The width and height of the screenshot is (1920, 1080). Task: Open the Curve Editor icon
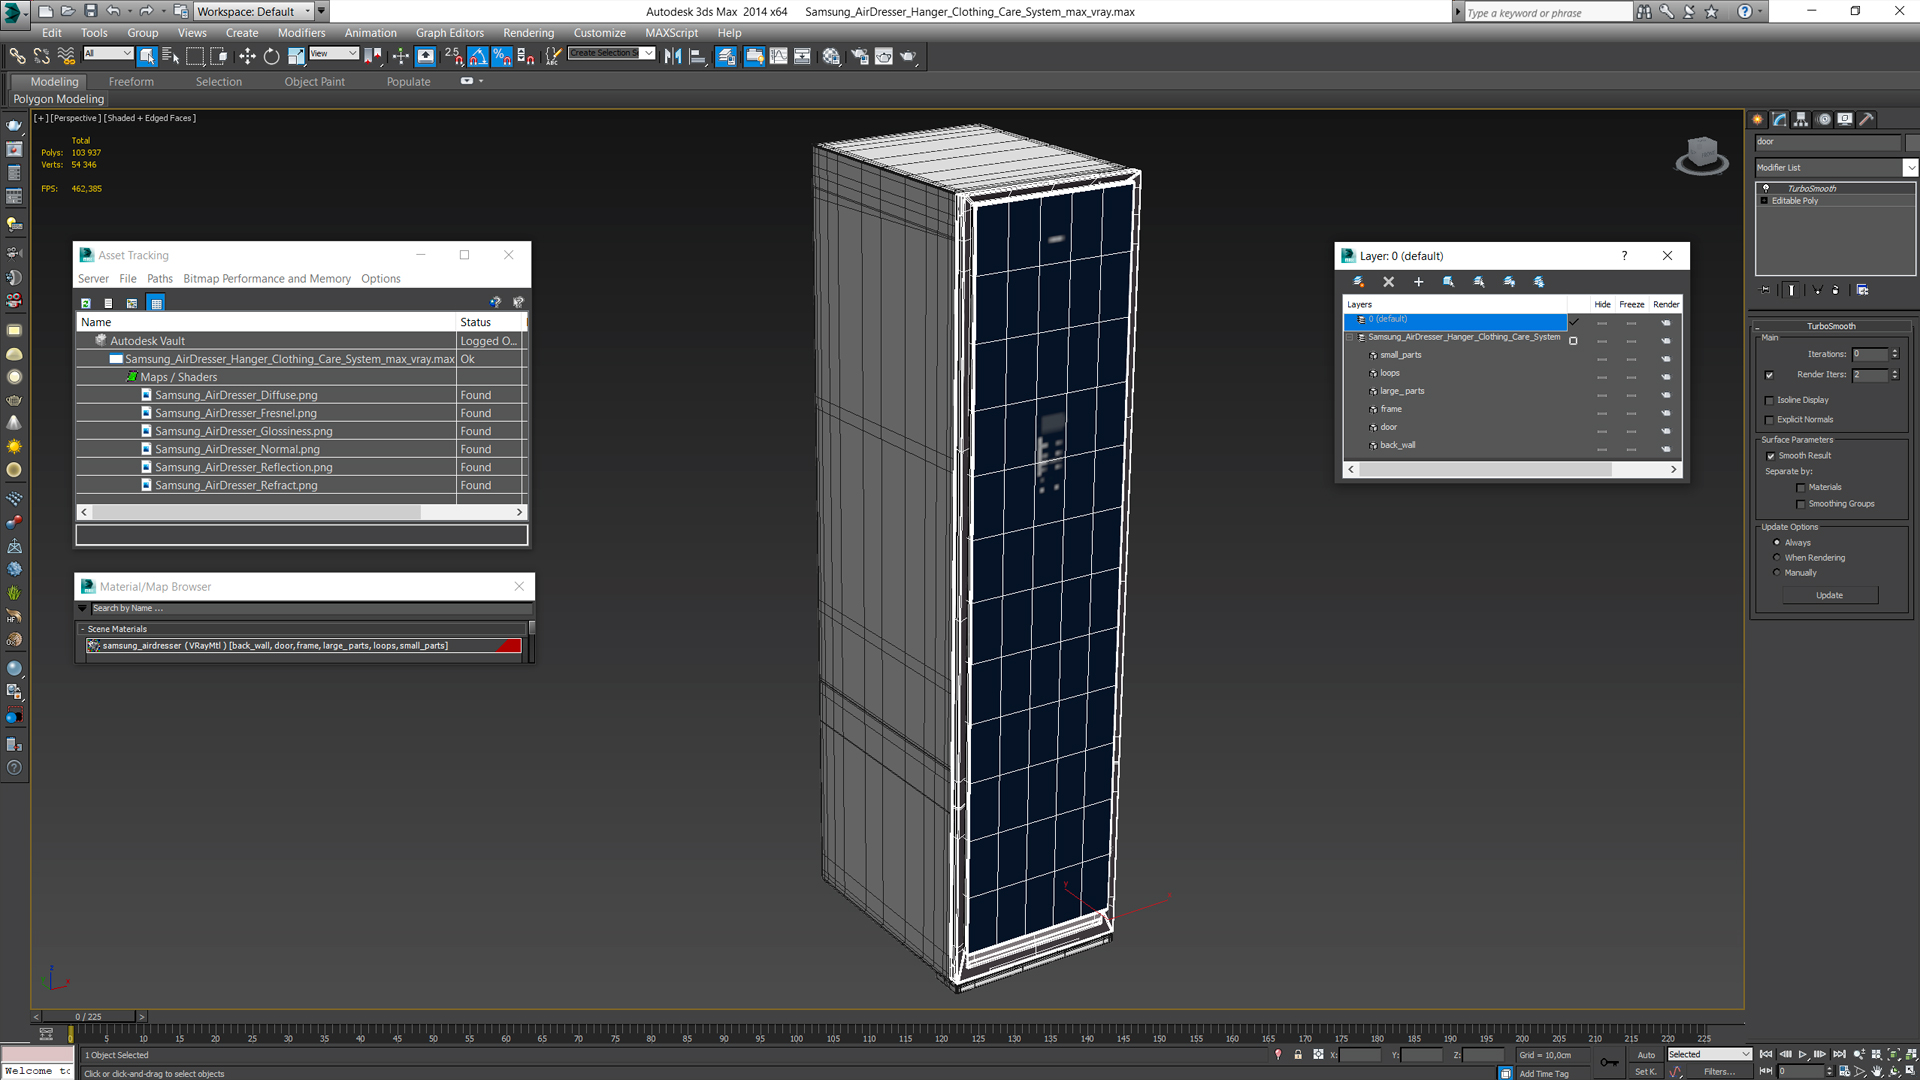pos(778,56)
